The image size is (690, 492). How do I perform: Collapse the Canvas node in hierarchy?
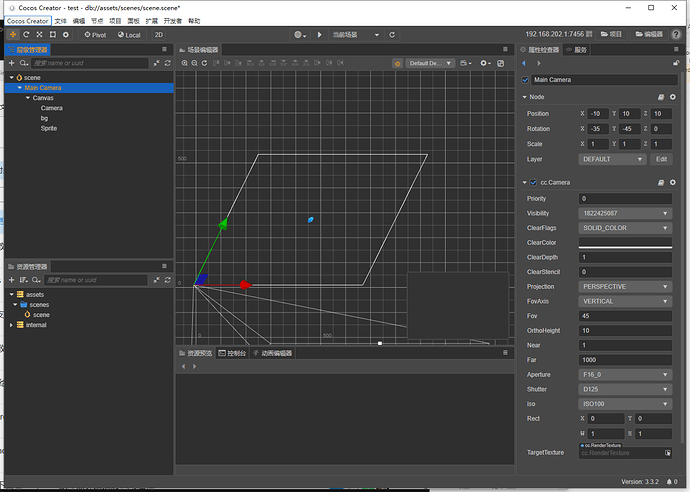coord(29,98)
